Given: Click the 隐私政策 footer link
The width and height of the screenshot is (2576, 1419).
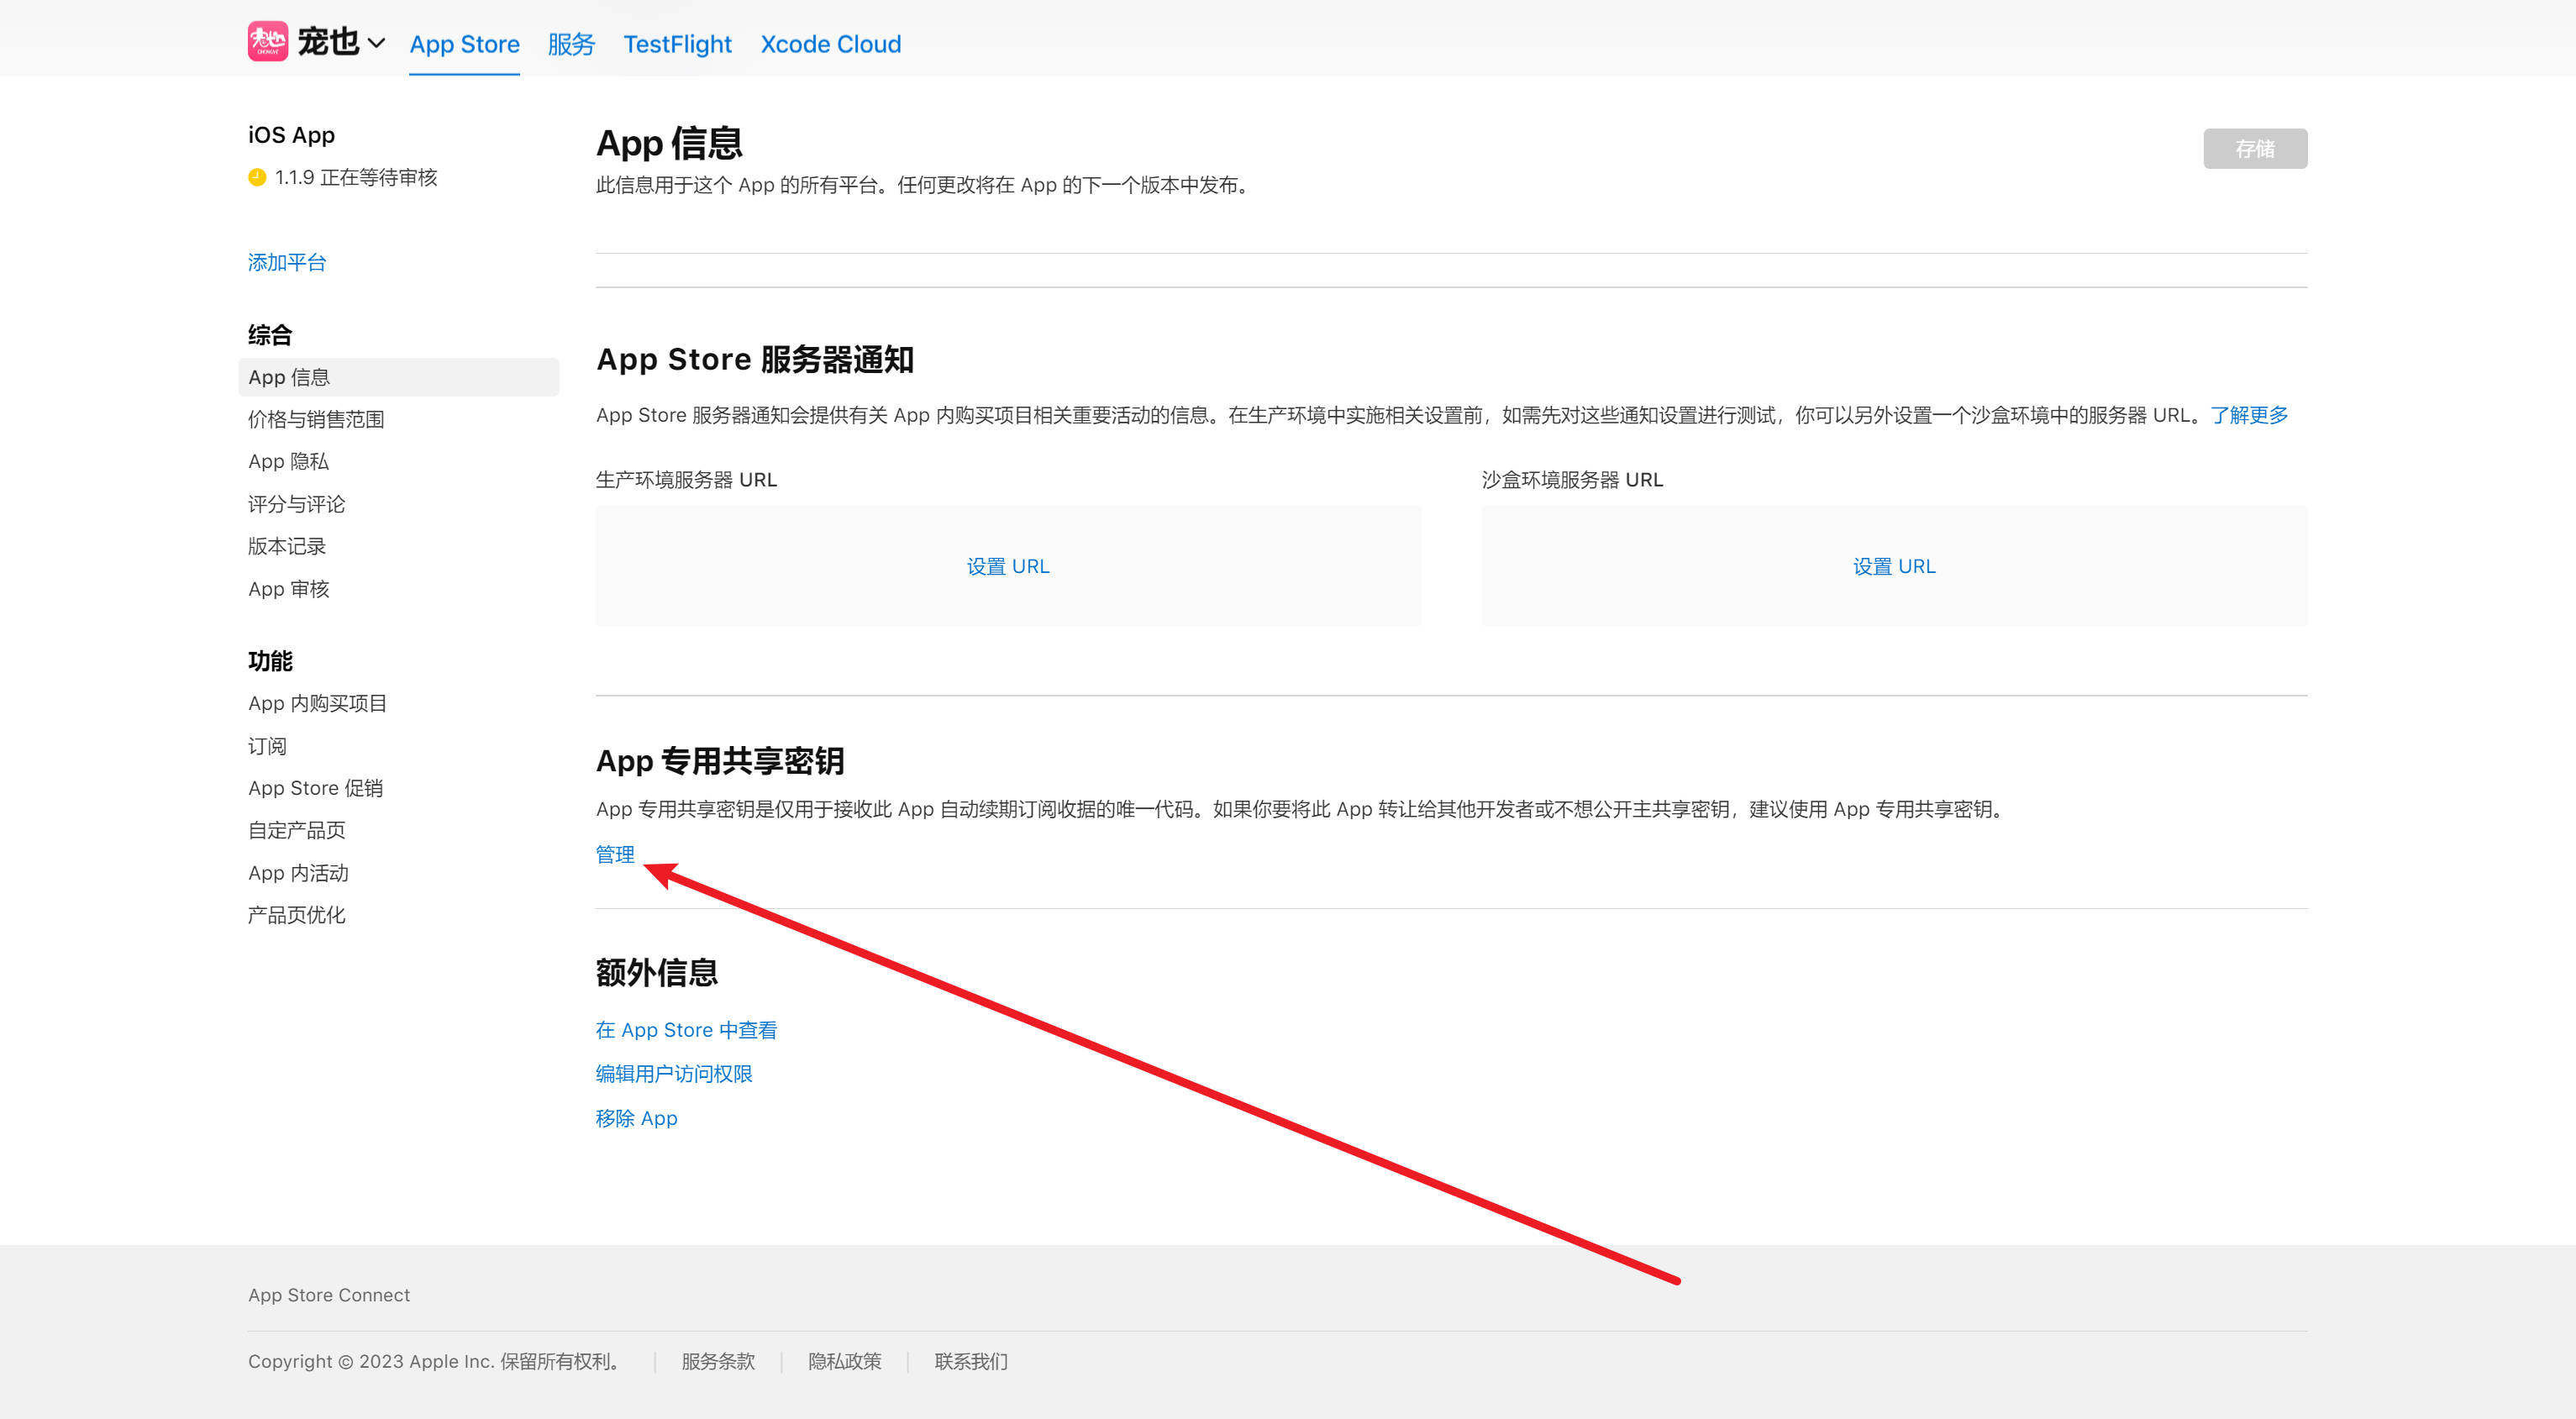Looking at the screenshot, I should click(844, 1362).
